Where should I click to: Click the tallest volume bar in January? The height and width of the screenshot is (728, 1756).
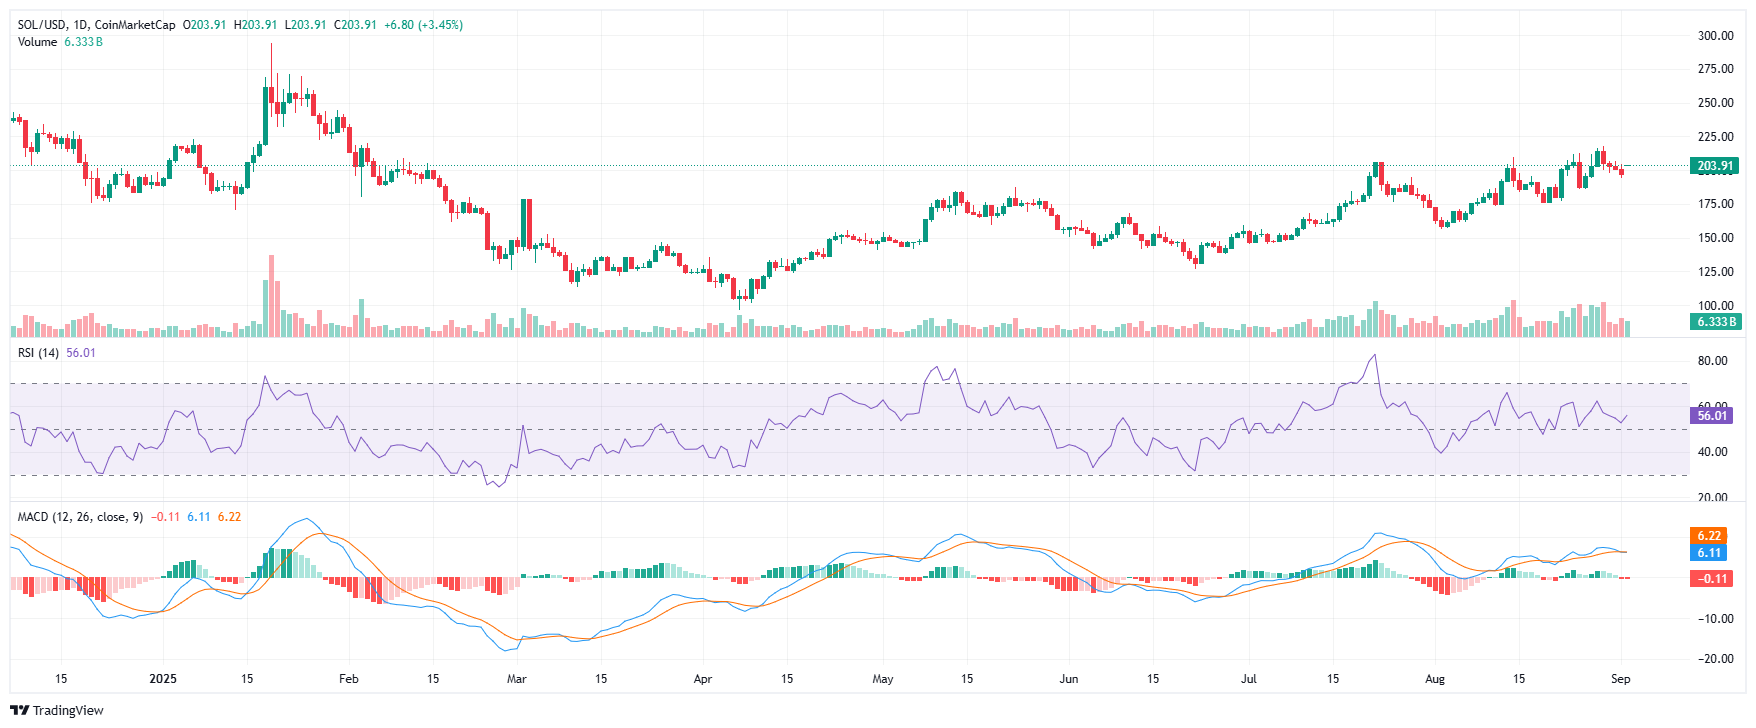(x=271, y=297)
